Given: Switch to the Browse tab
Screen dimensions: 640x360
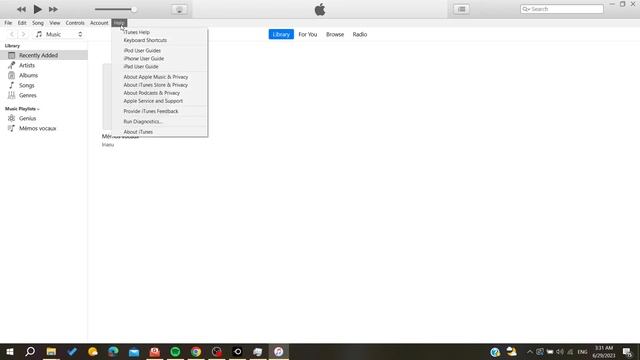Looking at the screenshot, I should [335, 34].
